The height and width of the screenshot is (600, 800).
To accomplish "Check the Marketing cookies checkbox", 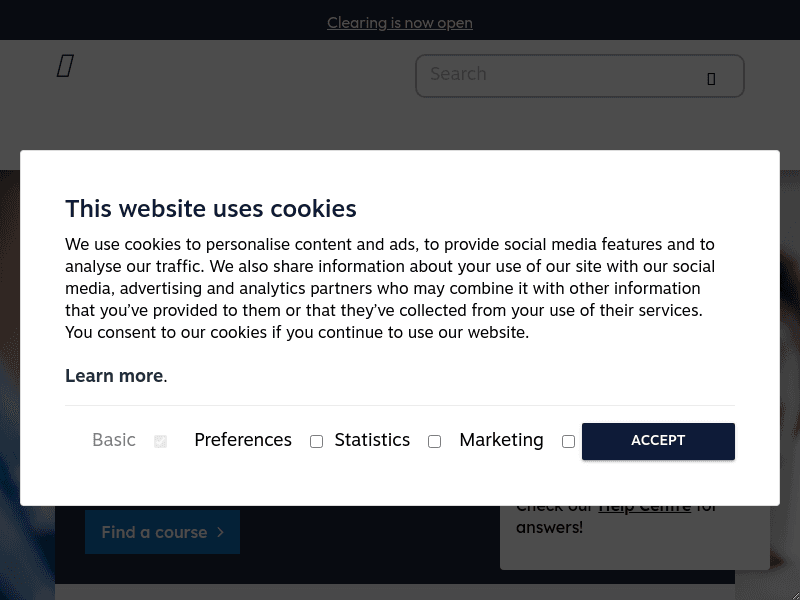I will (x=568, y=441).
